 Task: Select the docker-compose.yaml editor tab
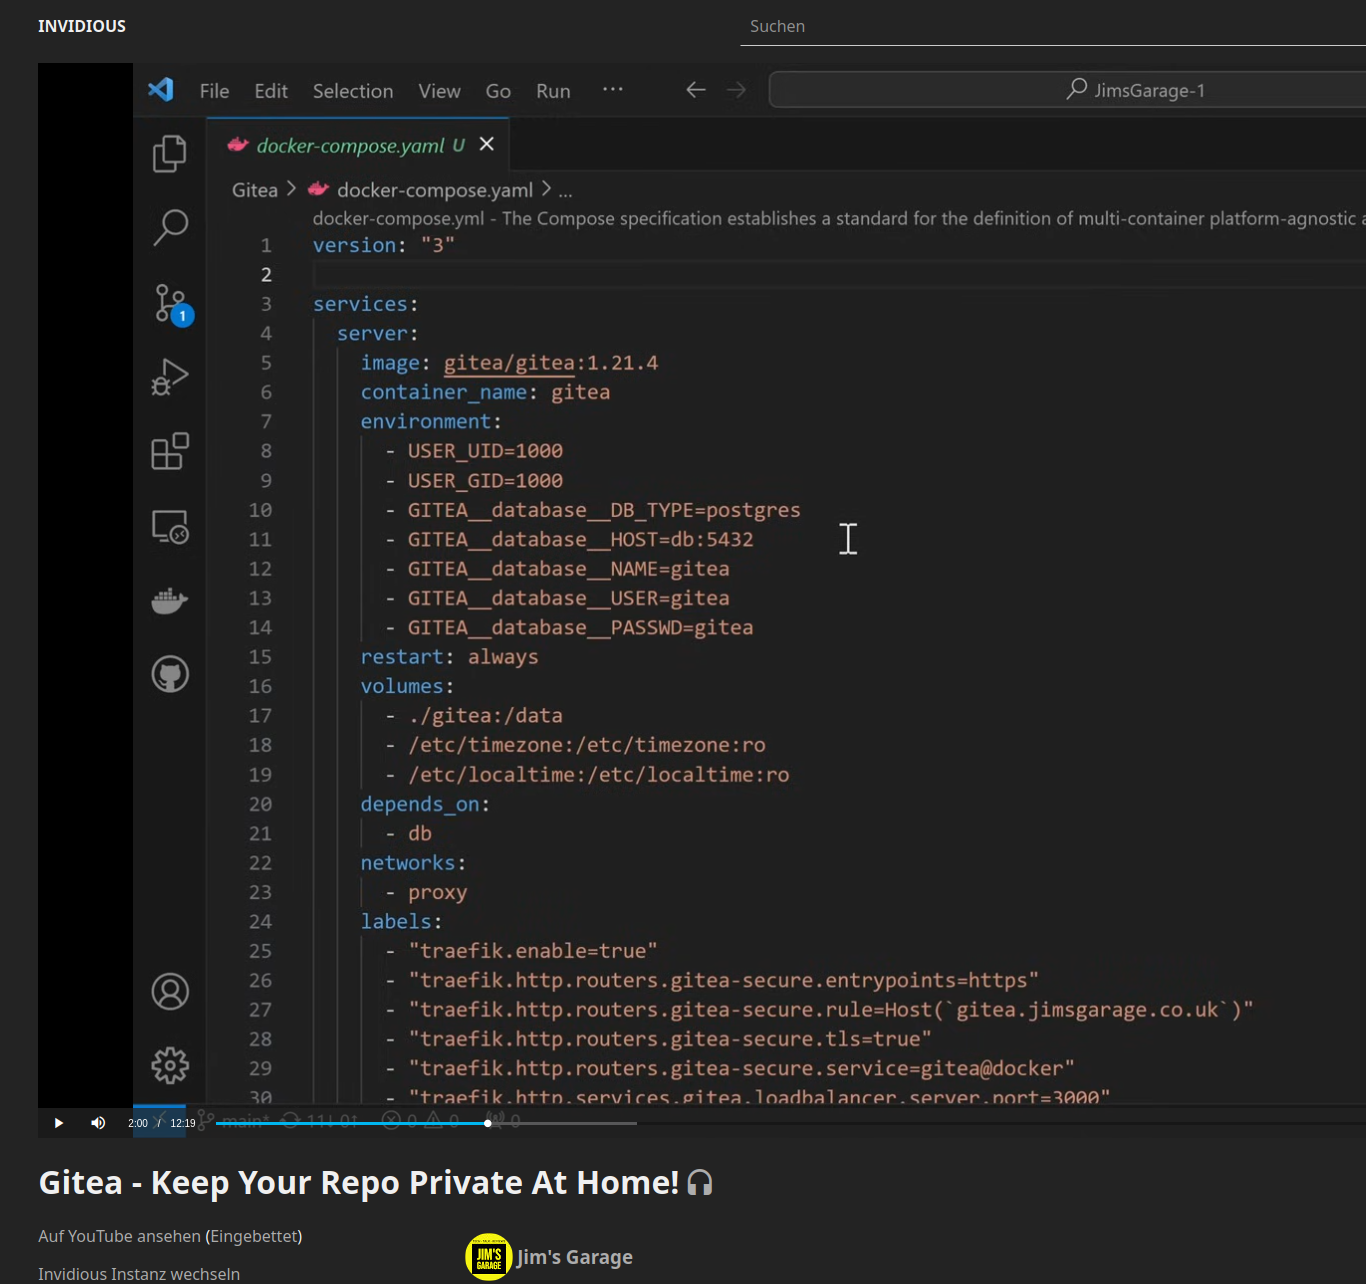[350, 146]
